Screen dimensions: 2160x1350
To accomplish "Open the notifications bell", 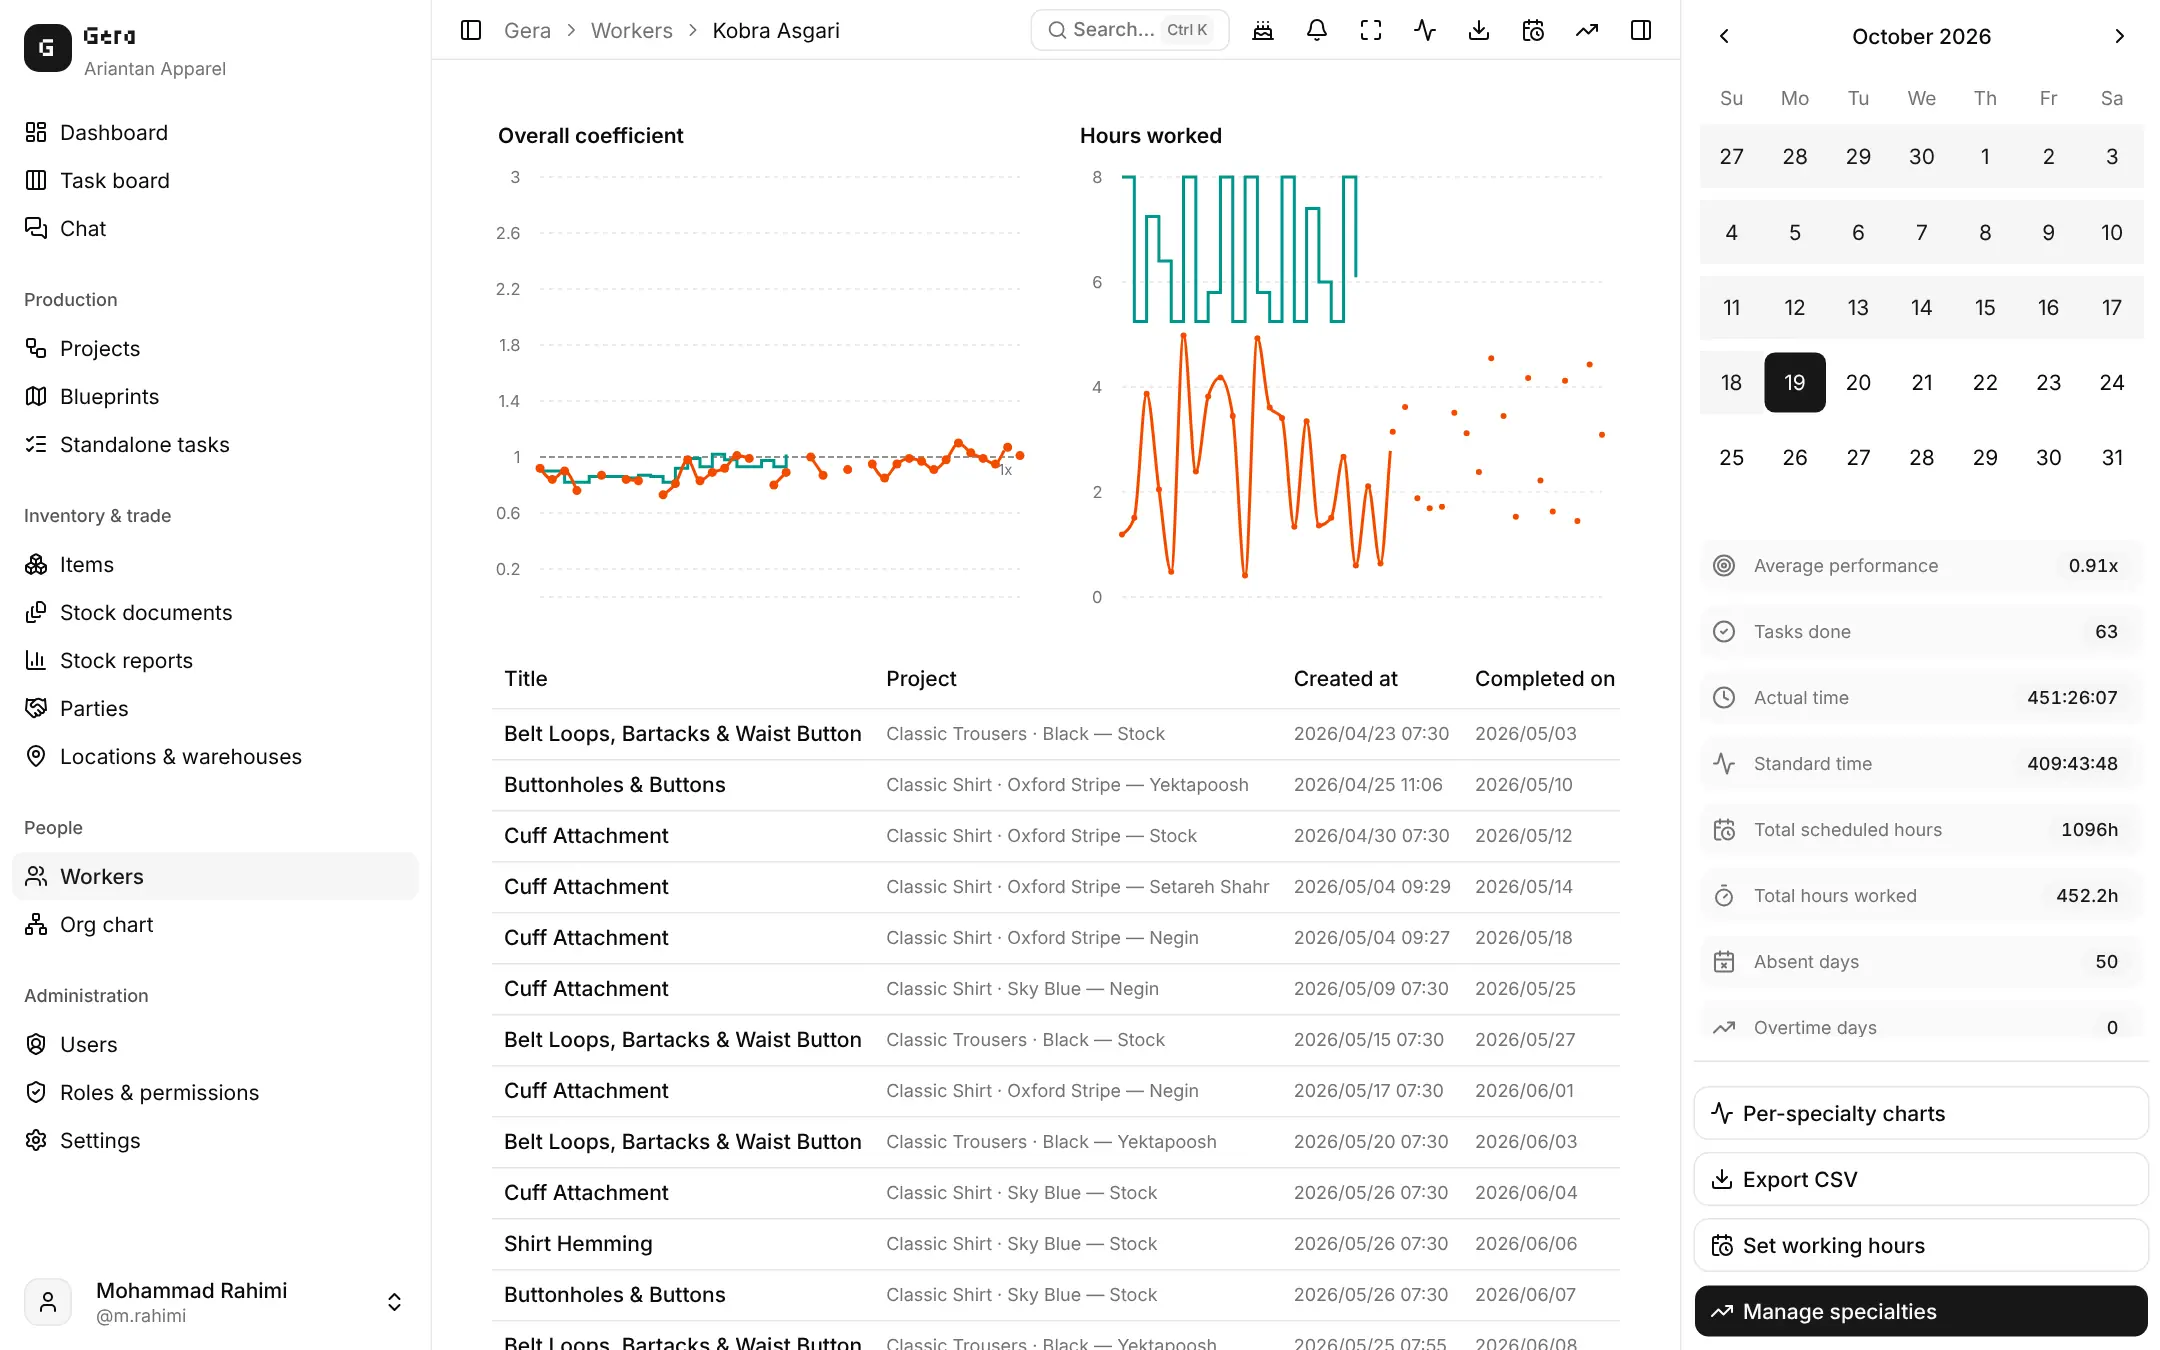I will pyautogui.click(x=1317, y=30).
